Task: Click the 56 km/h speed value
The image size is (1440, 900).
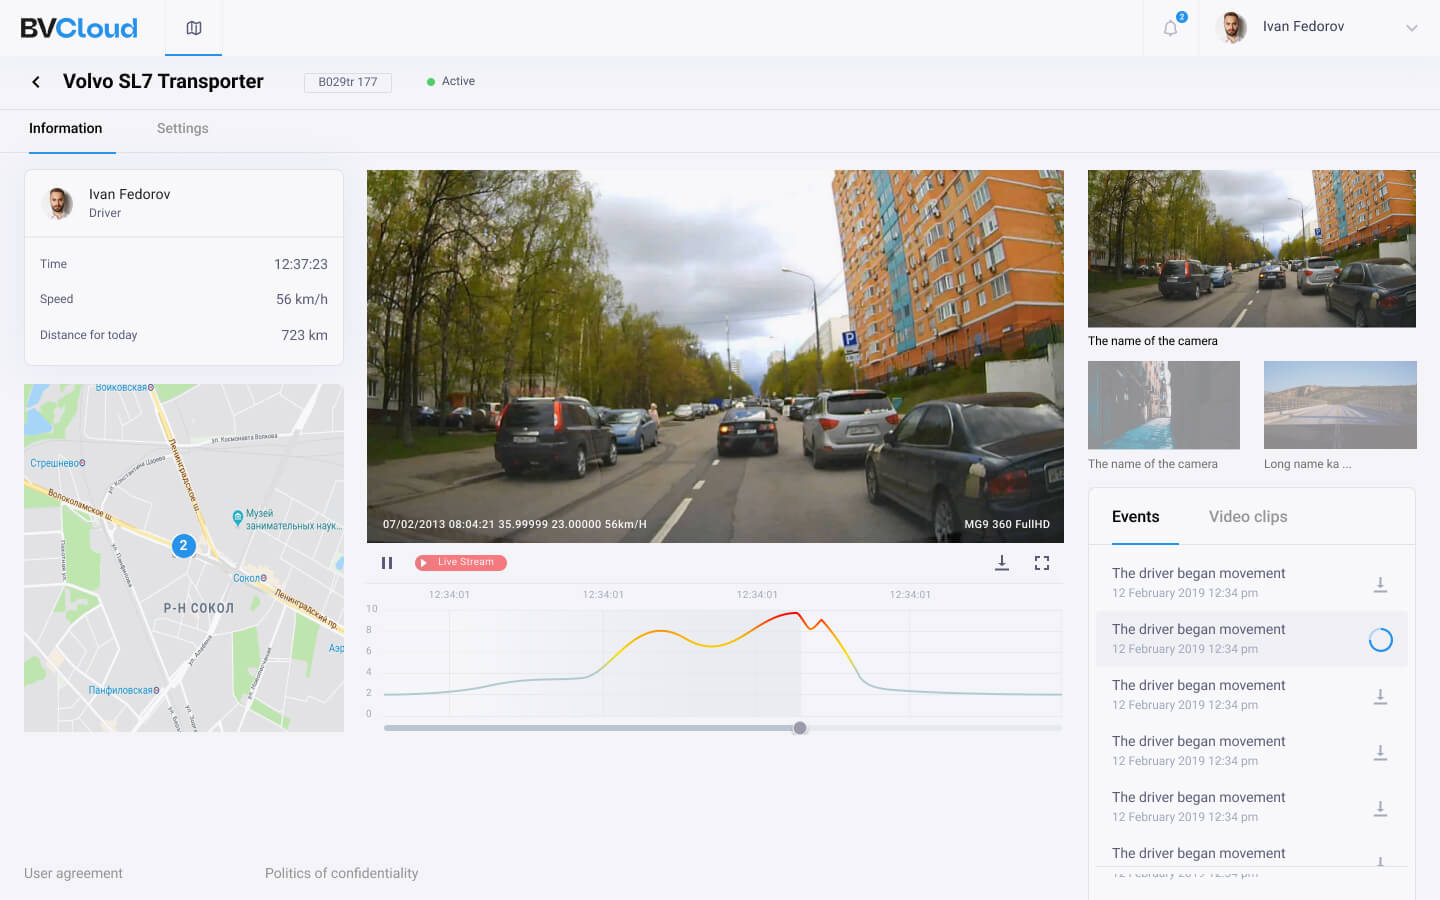Action: pyautogui.click(x=302, y=299)
